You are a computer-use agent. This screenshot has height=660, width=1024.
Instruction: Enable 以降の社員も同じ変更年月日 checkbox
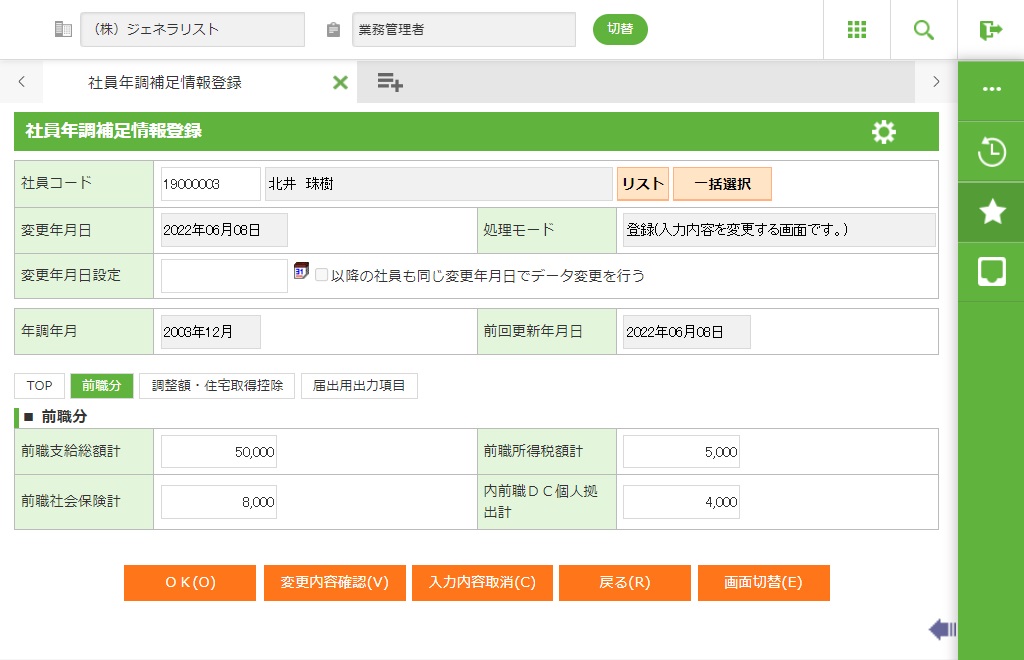coord(321,275)
